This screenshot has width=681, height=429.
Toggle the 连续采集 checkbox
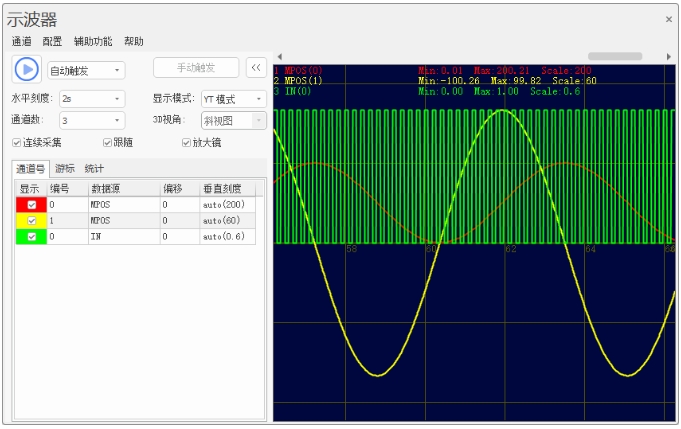(17, 143)
